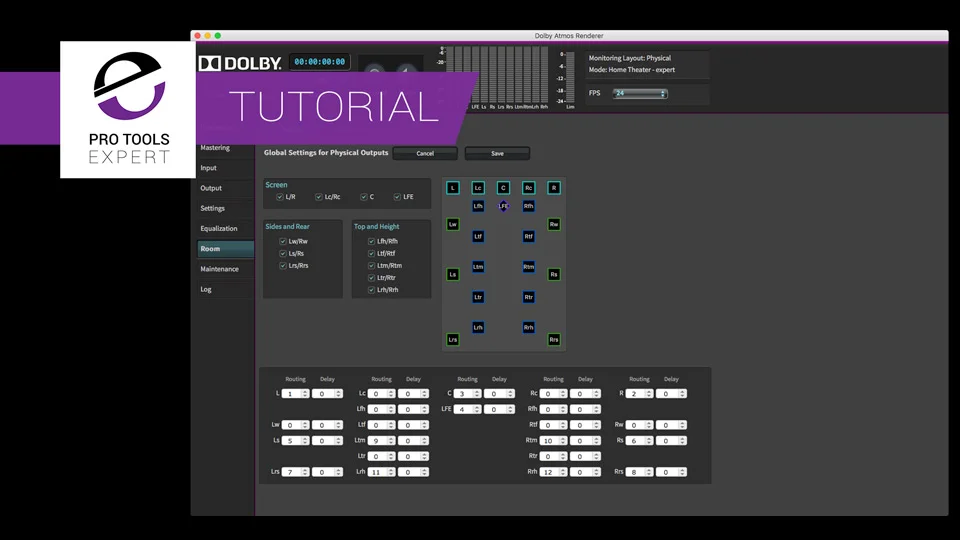Image resolution: width=960 pixels, height=540 pixels.
Task: Adjust the Rrs routing stepper
Action: pos(649,472)
